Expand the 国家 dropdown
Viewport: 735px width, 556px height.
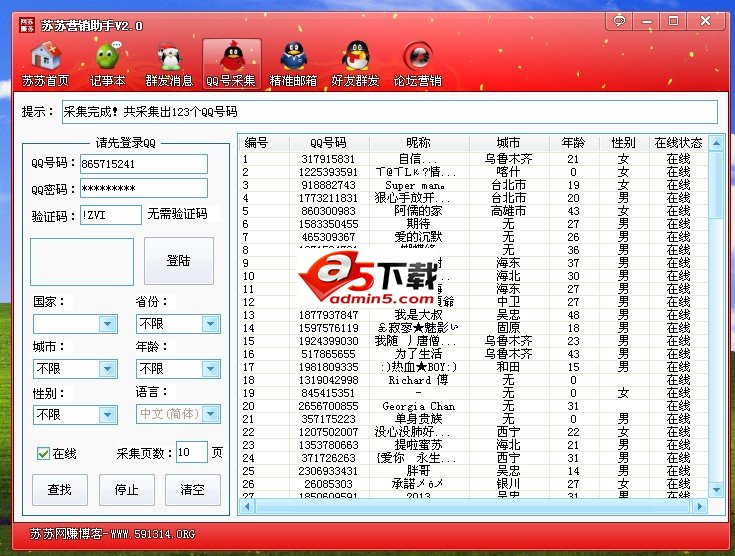[x=108, y=324]
